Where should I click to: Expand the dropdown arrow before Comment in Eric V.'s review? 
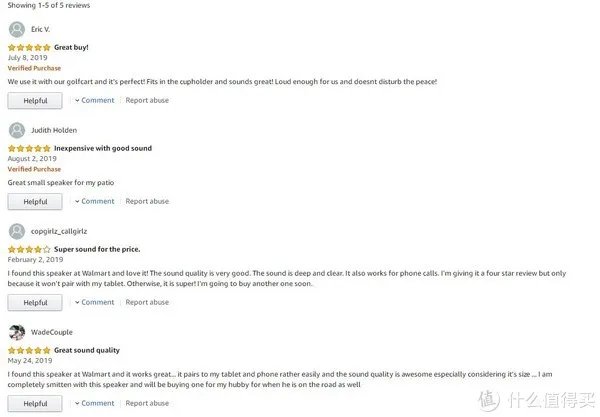tap(76, 100)
